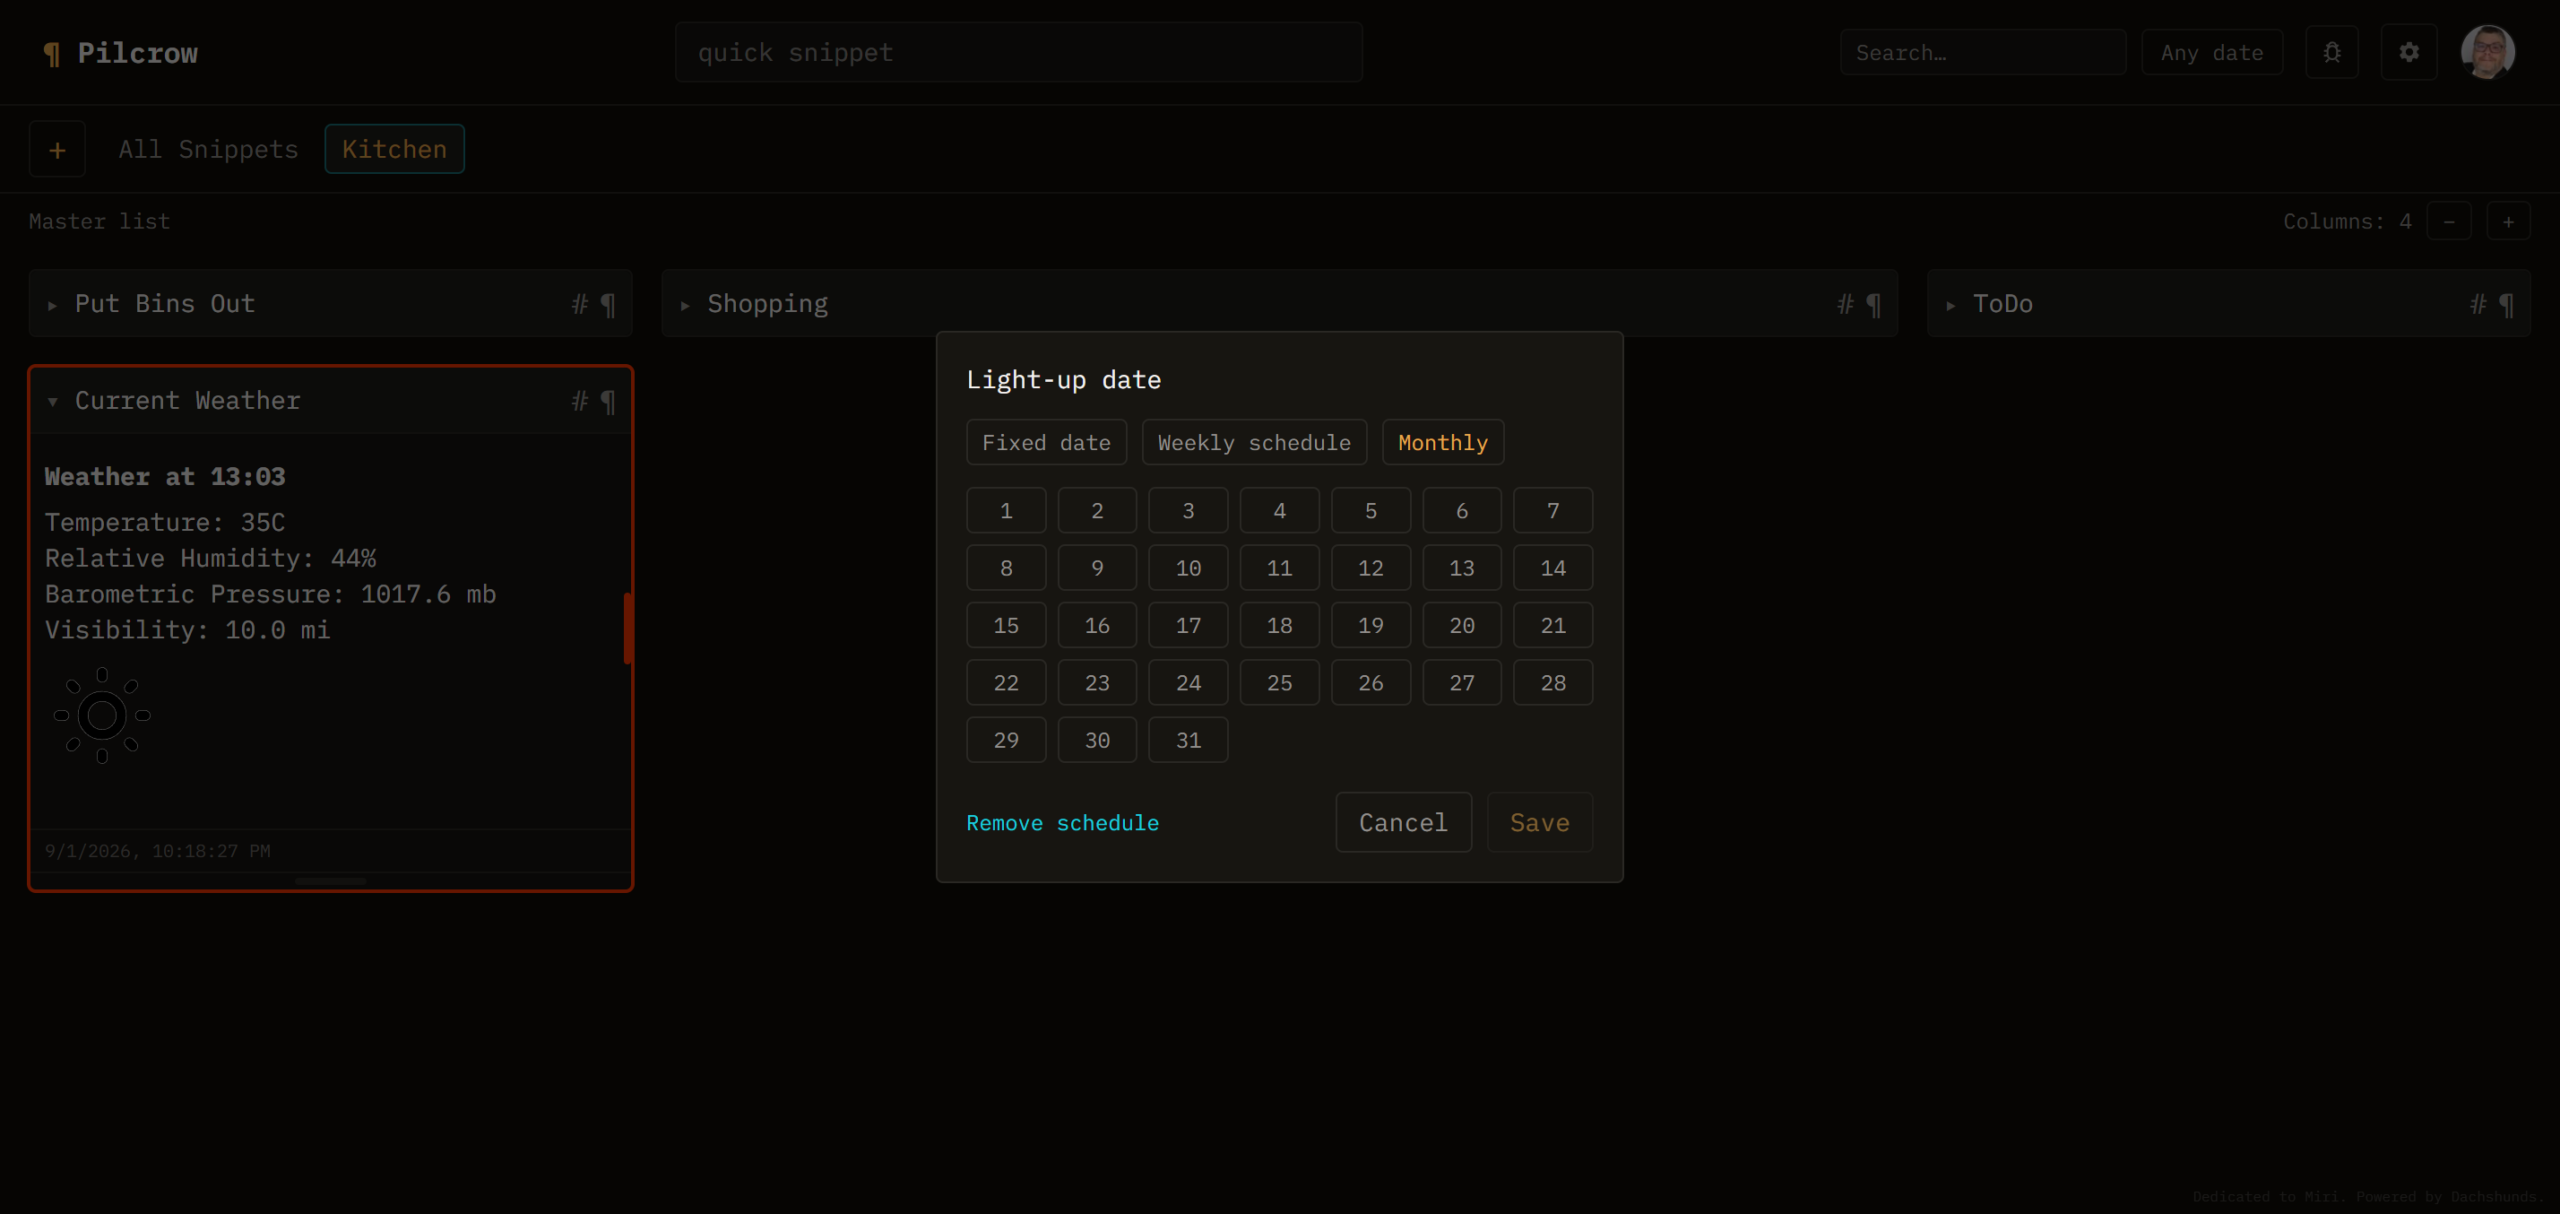The height and width of the screenshot is (1214, 2560).
Task: Add a new tab with plus button
Action: [x=57, y=149]
